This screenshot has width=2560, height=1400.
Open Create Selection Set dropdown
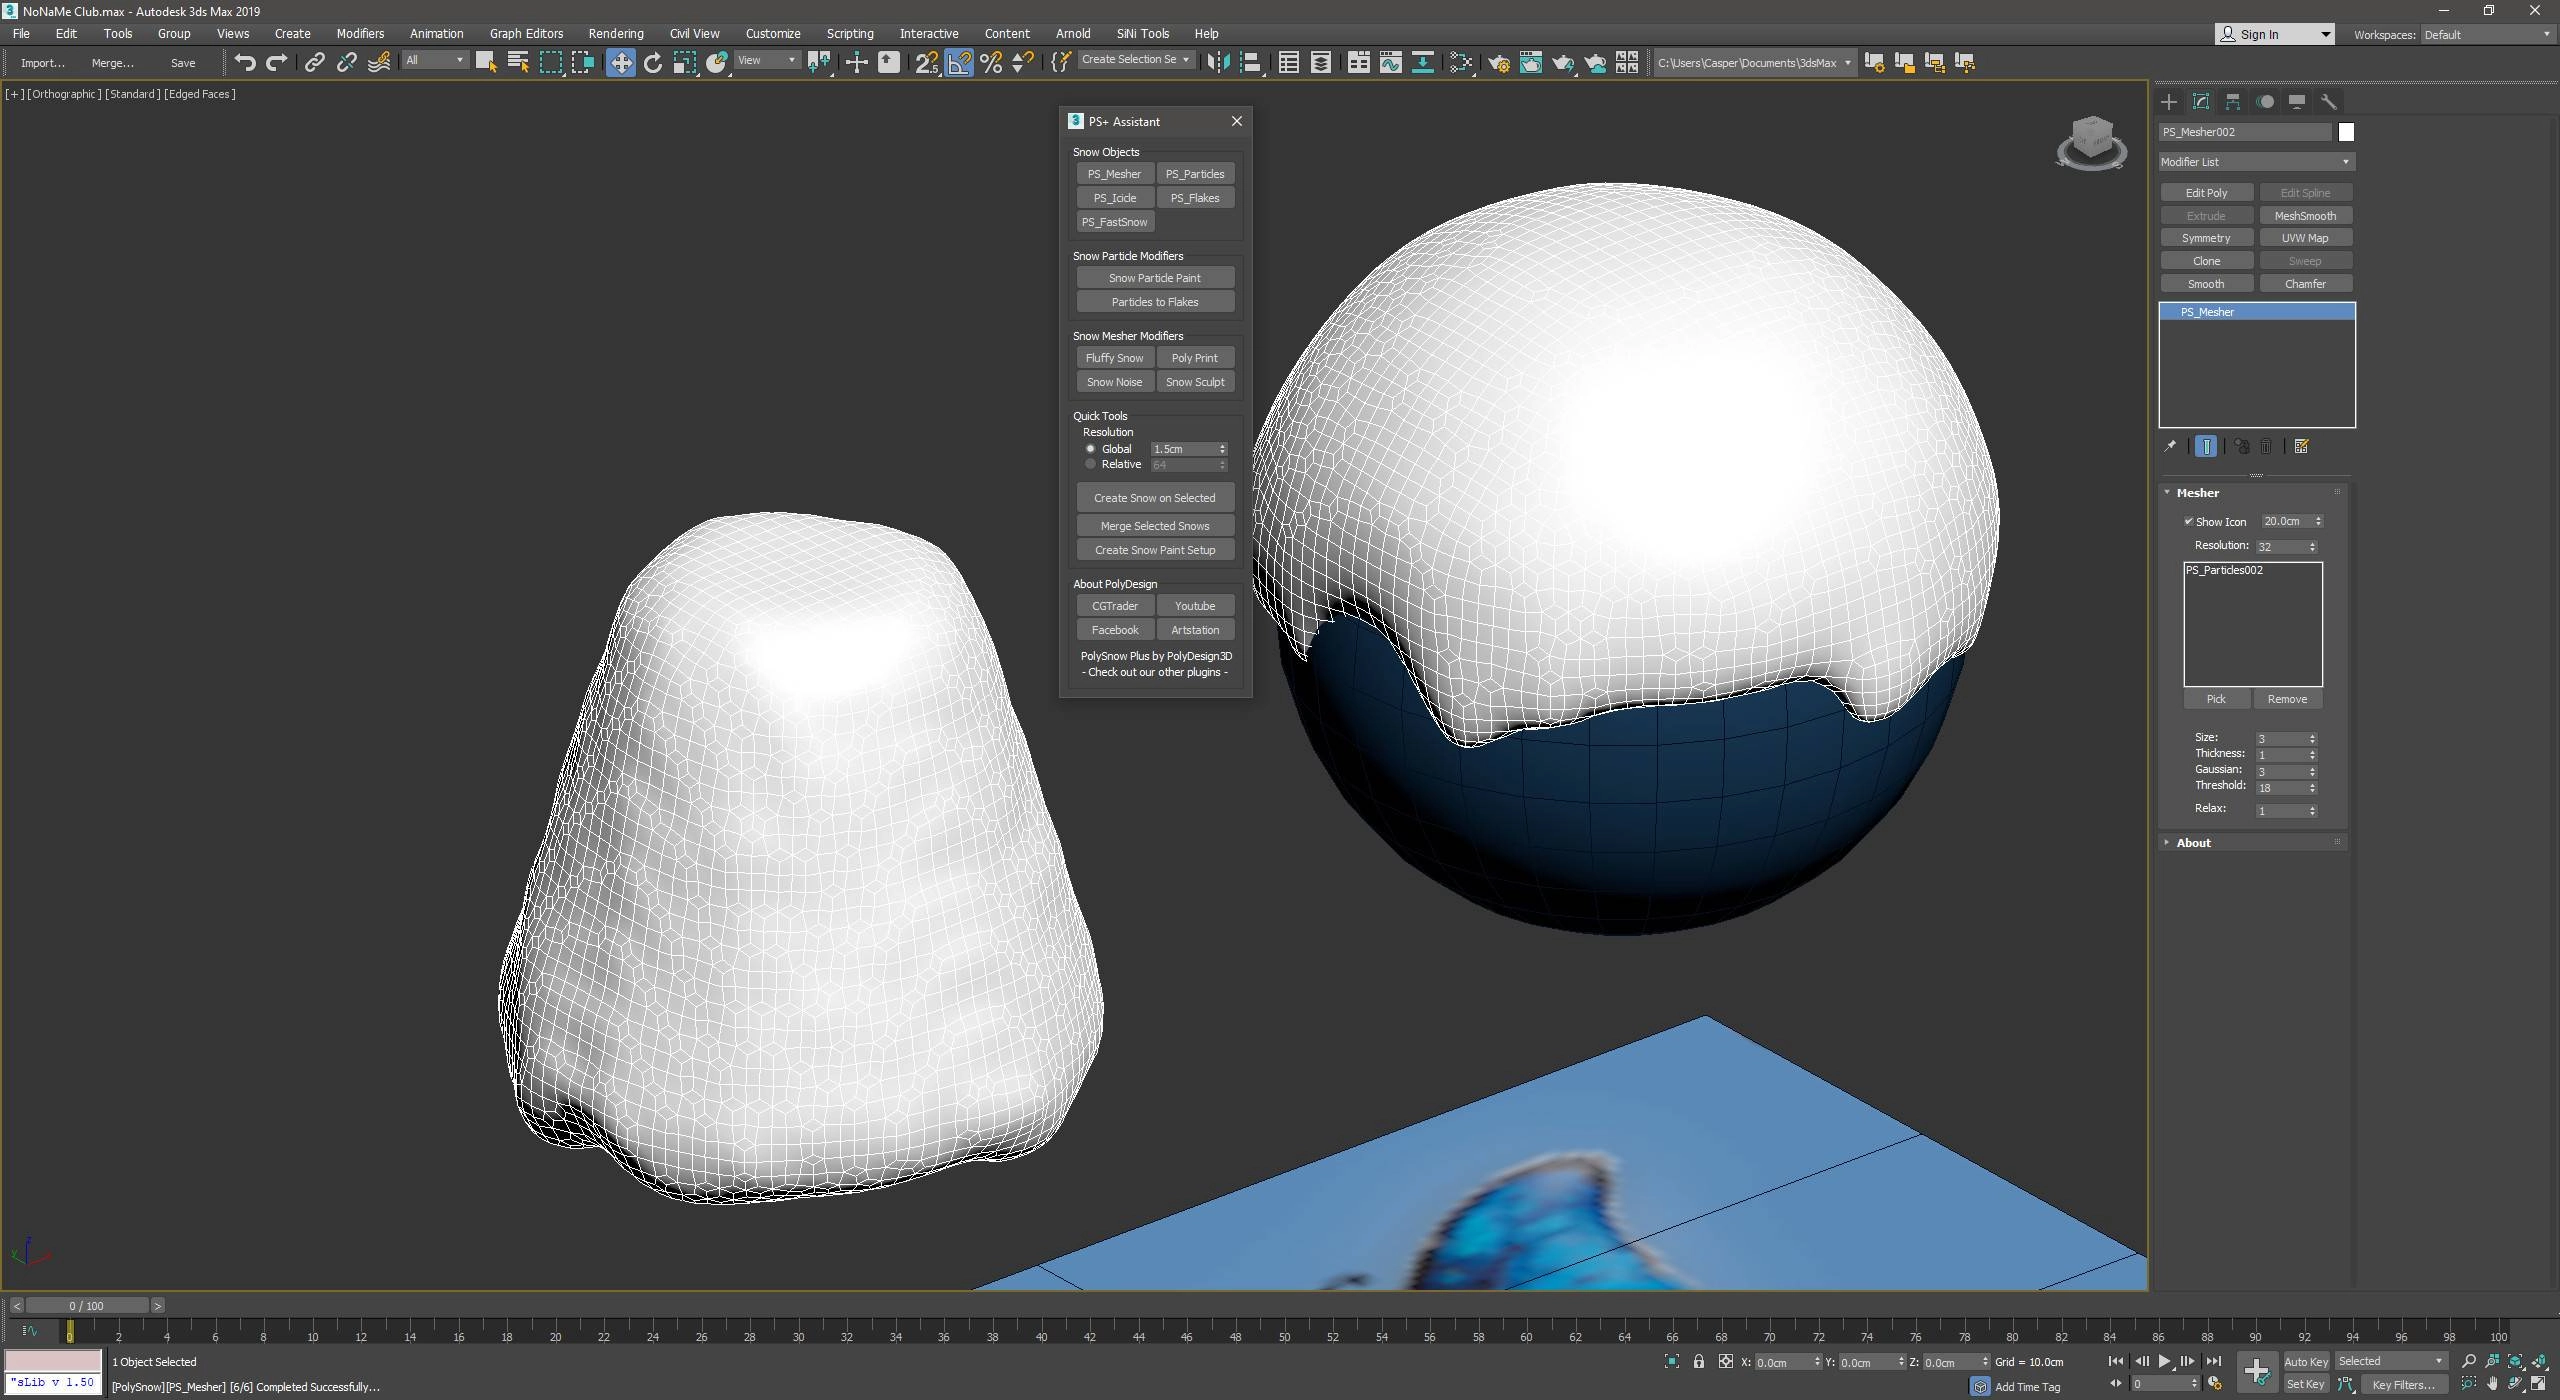1136,60
